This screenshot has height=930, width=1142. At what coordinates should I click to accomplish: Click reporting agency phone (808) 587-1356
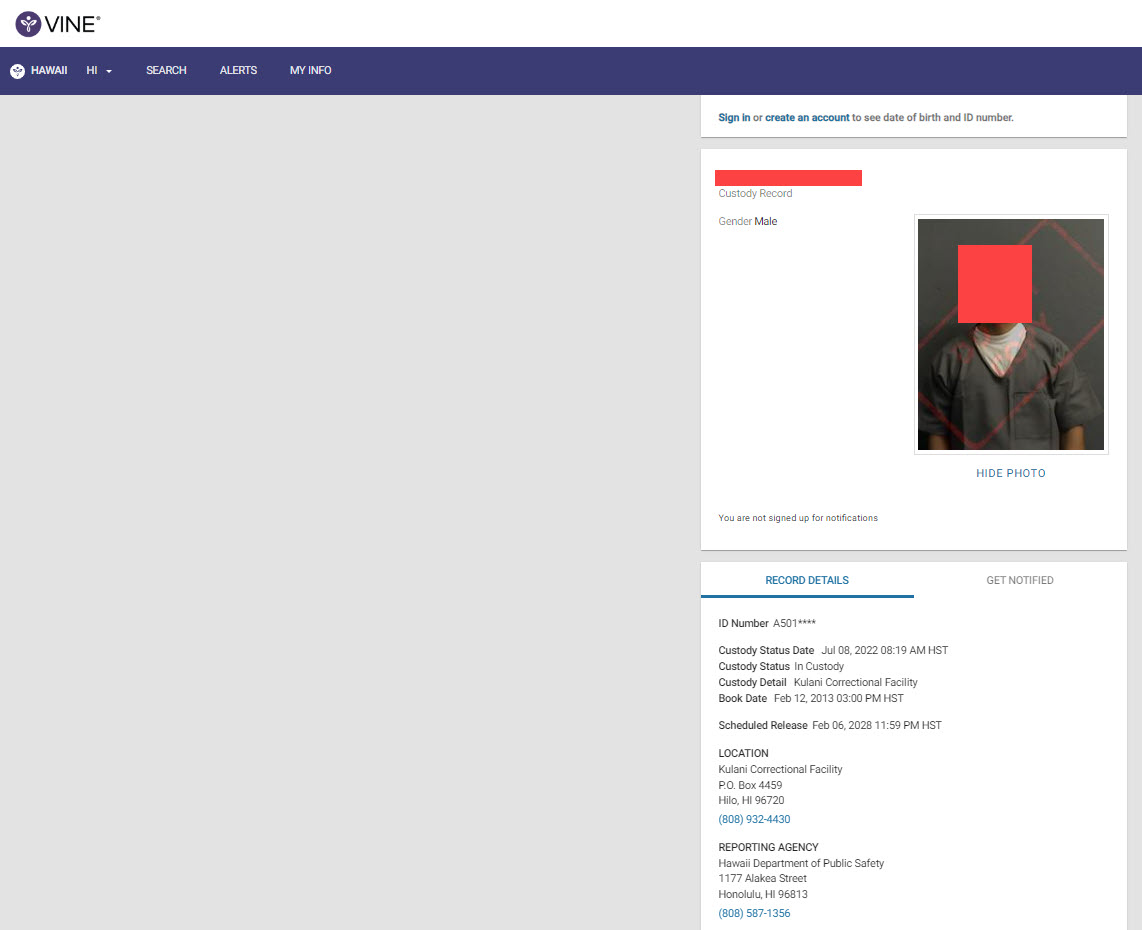(x=754, y=914)
